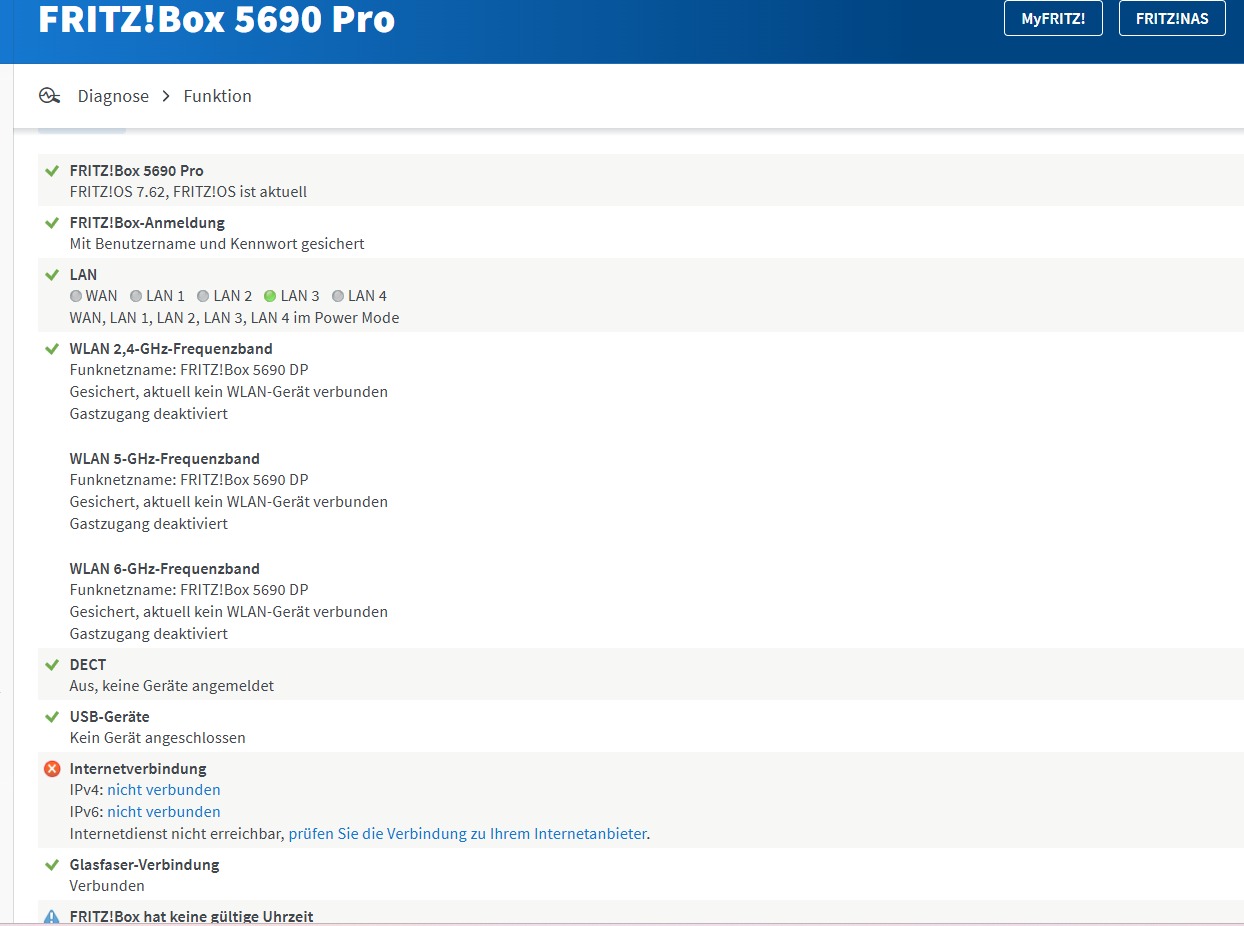Click 'Kein Gerät angeschlossen' text

tap(157, 738)
